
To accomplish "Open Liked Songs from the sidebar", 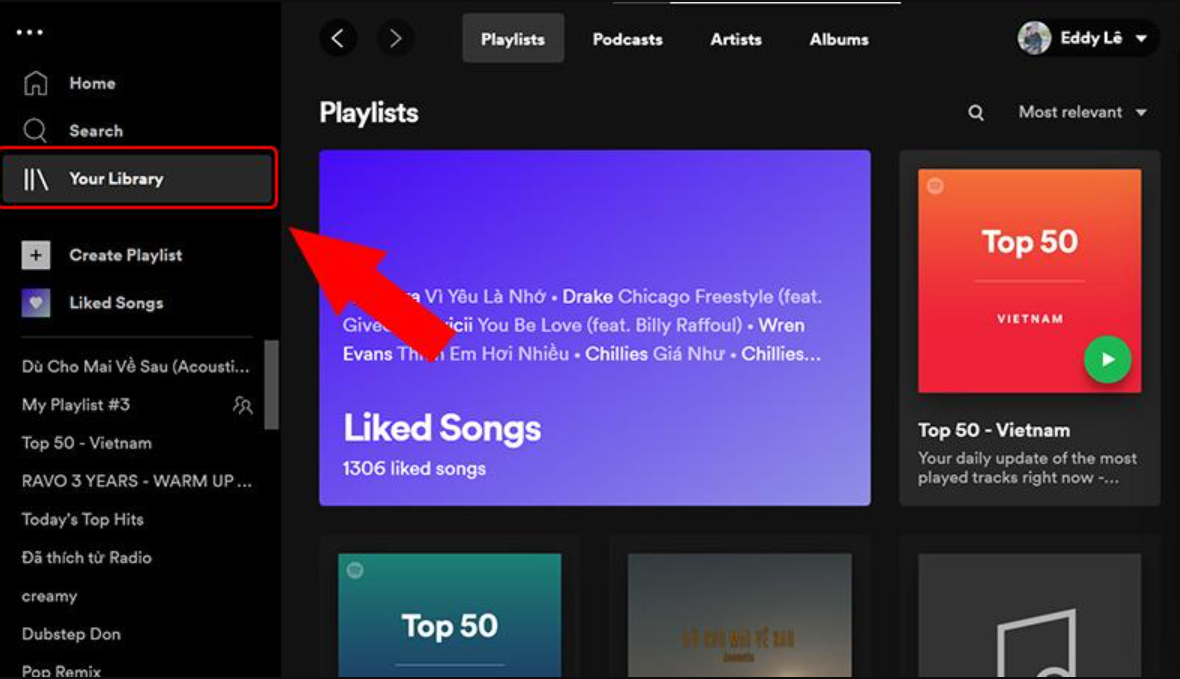I will (116, 303).
